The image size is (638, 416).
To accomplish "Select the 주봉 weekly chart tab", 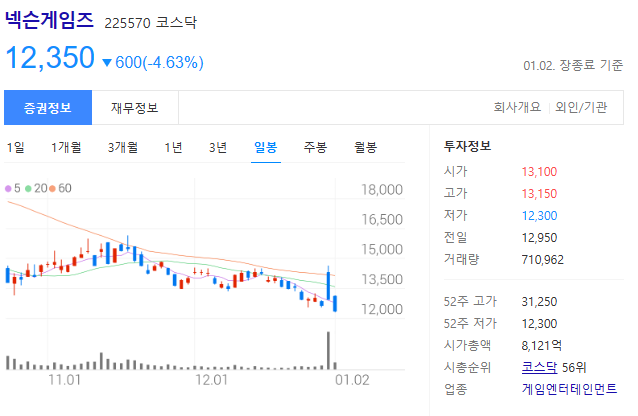I will pos(315,147).
